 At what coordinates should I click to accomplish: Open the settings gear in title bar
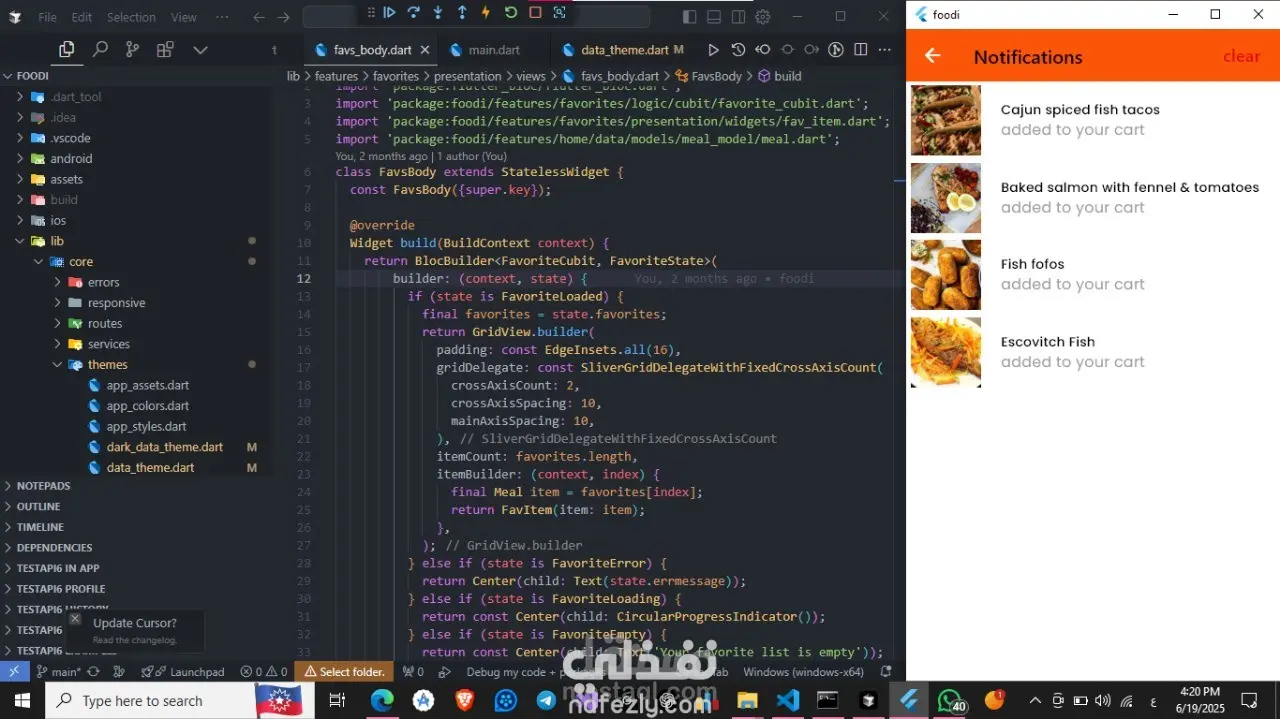tap(763, 17)
